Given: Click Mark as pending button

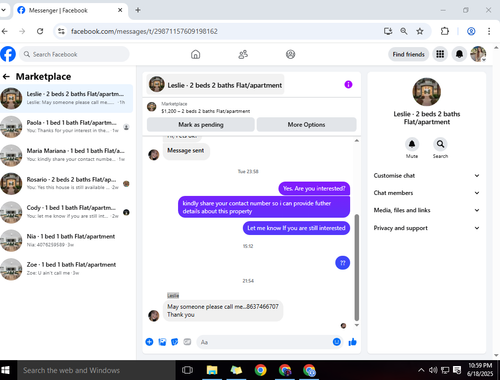Looking at the screenshot, I should 201,125.
